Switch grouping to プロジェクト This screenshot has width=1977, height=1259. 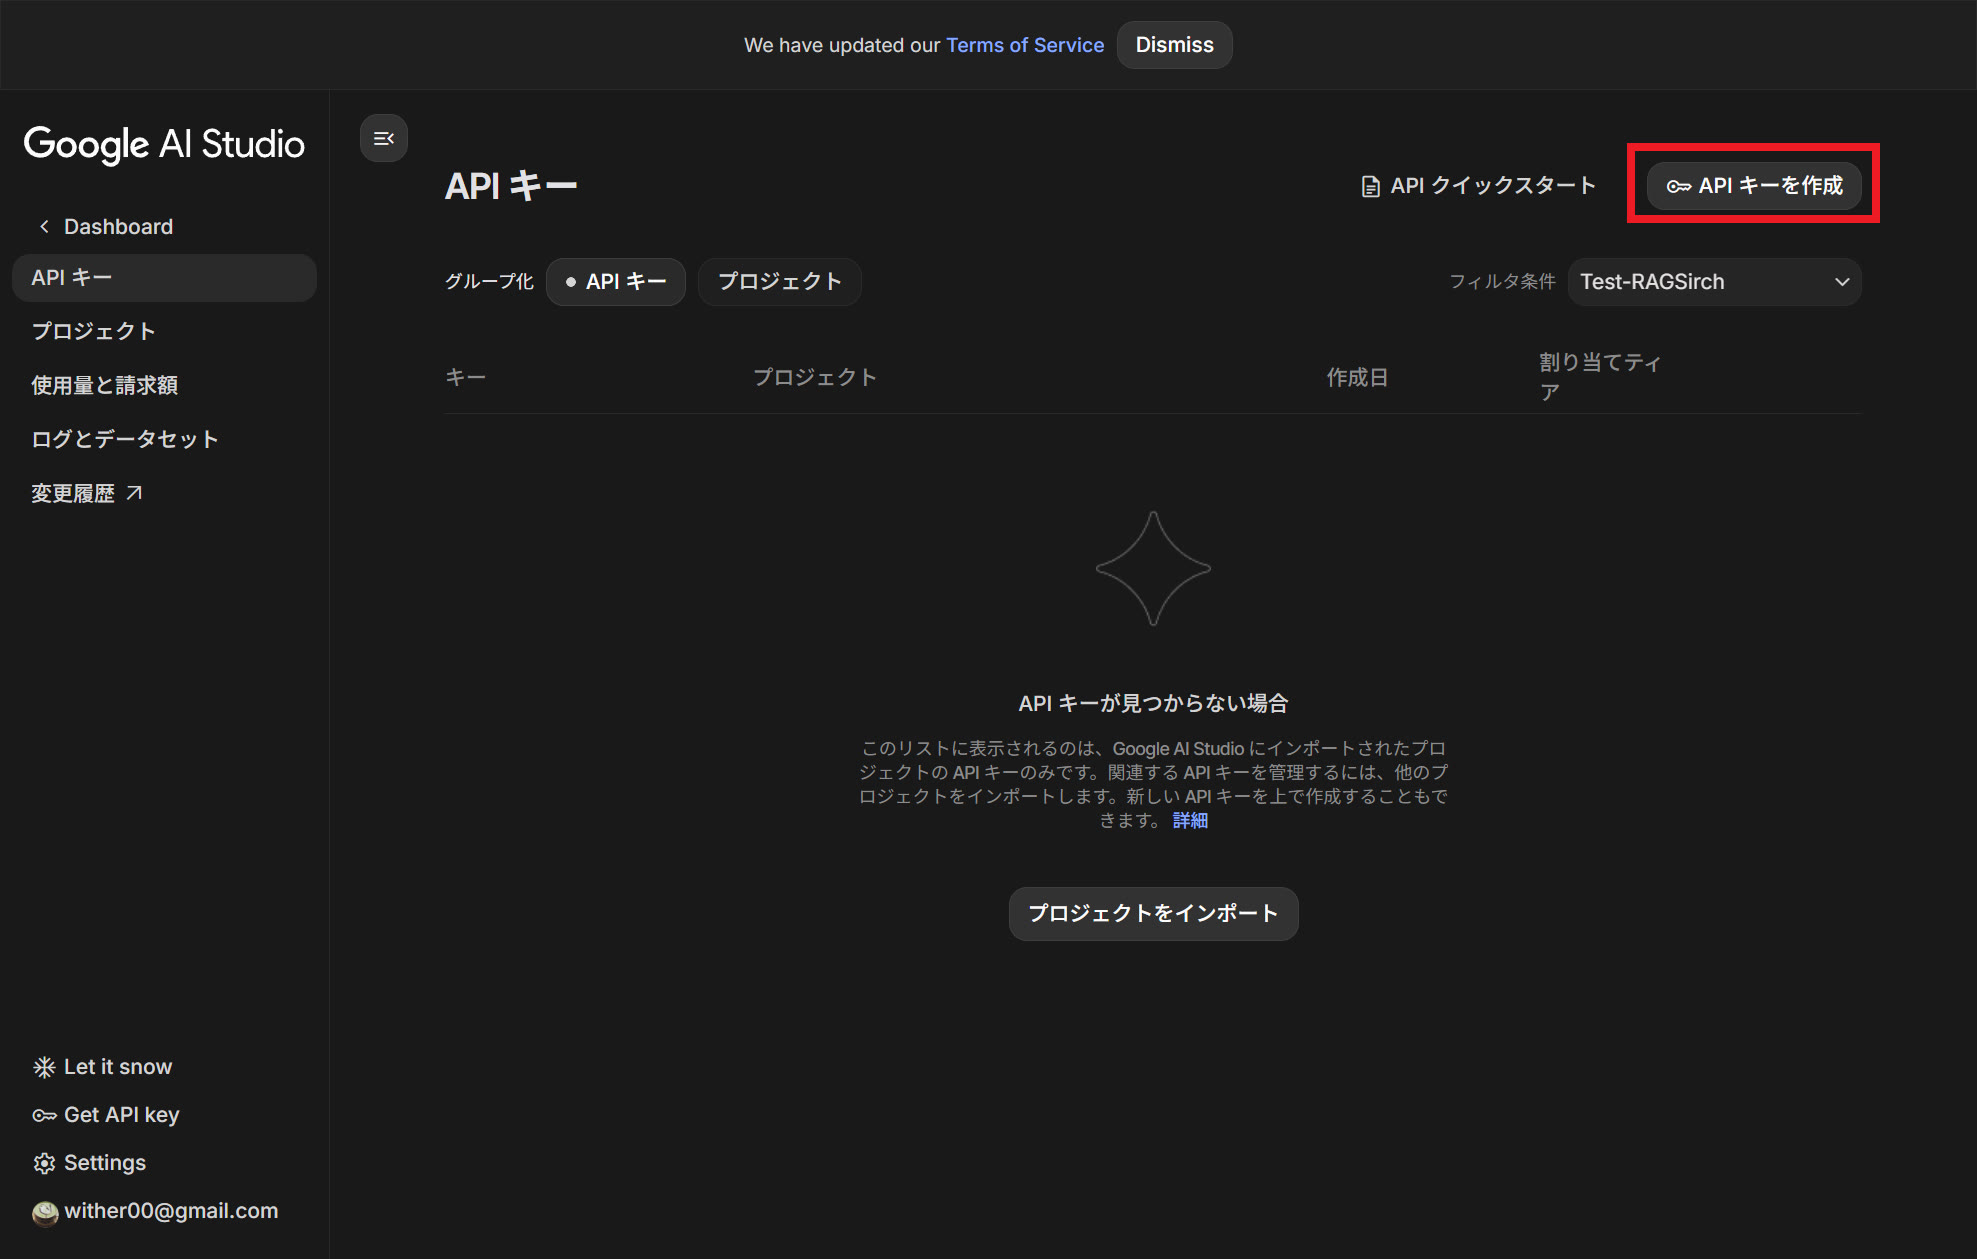coord(779,282)
